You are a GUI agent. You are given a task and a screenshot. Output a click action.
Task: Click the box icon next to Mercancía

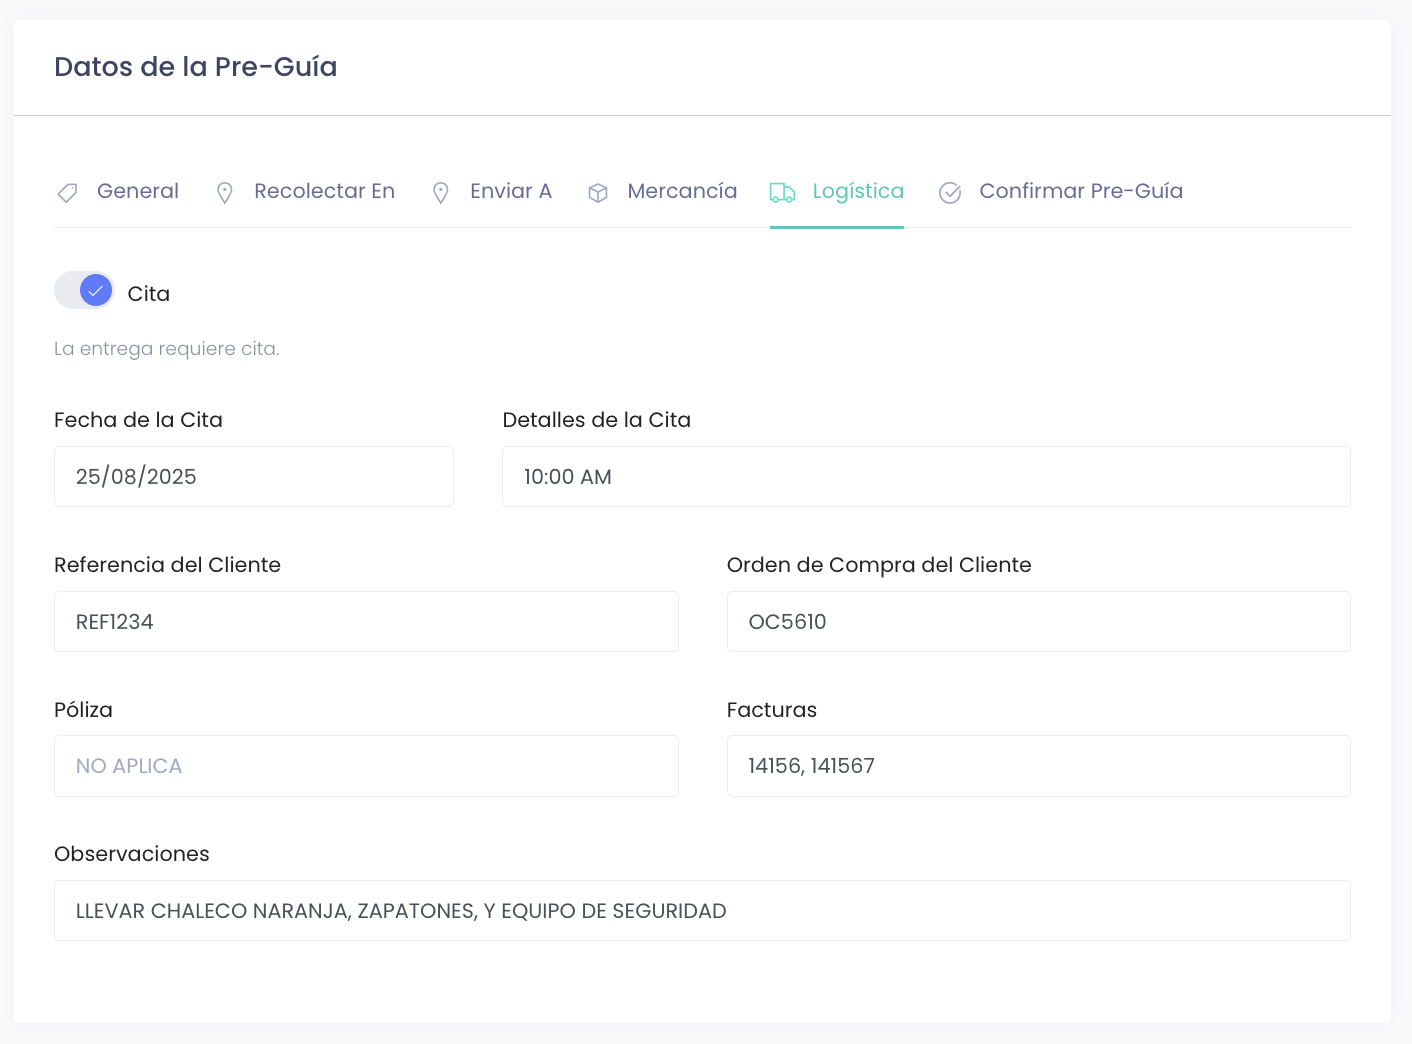pyautogui.click(x=598, y=192)
